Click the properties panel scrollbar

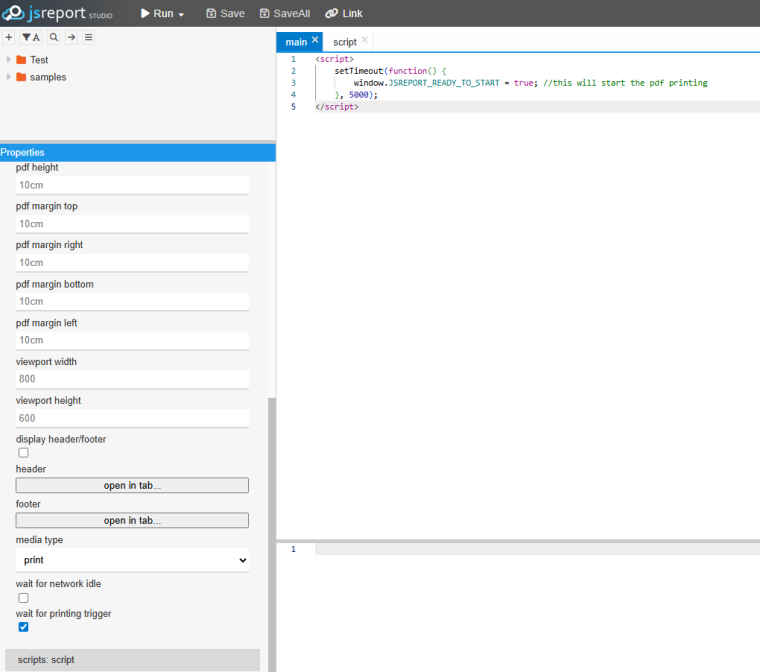pyautogui.click(x=272, y=533)
